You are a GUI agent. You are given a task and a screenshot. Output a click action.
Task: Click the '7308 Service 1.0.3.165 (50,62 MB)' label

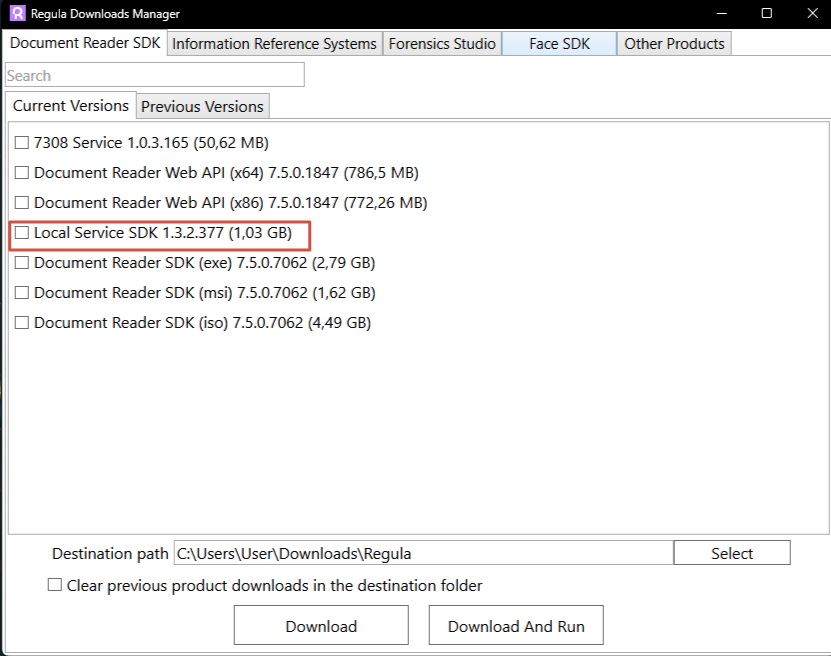[x=151, y=143]
